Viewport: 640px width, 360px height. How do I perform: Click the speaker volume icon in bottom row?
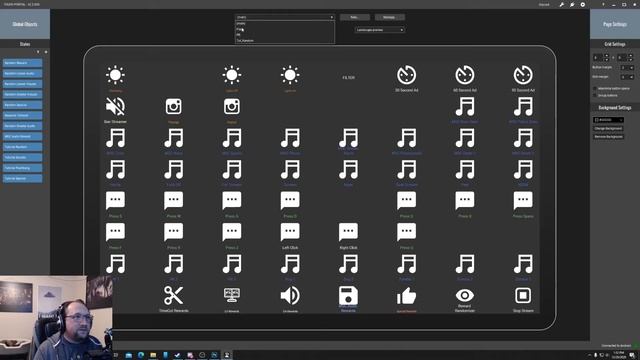click(290, 295)
